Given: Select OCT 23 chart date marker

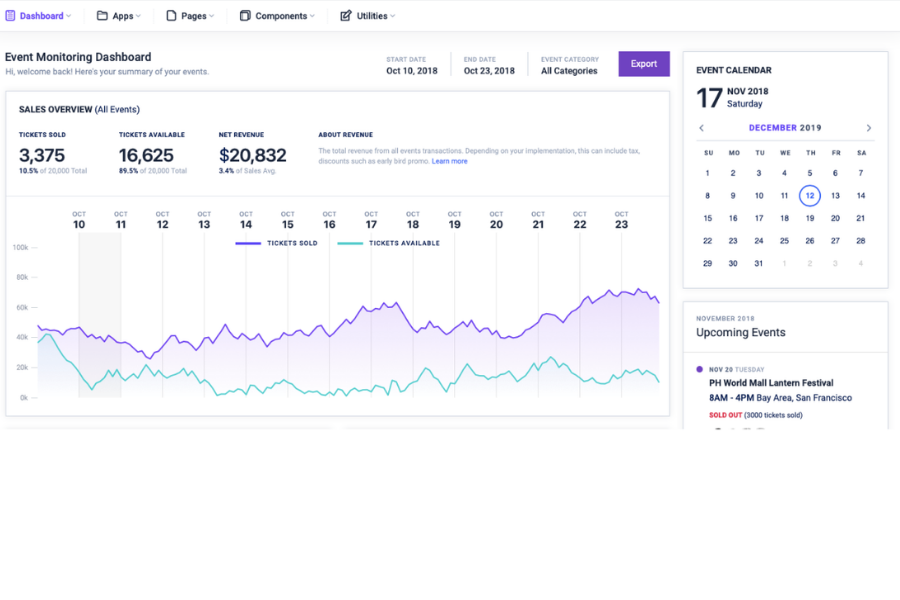Looking at the screenshot, I should click(622, 220).
